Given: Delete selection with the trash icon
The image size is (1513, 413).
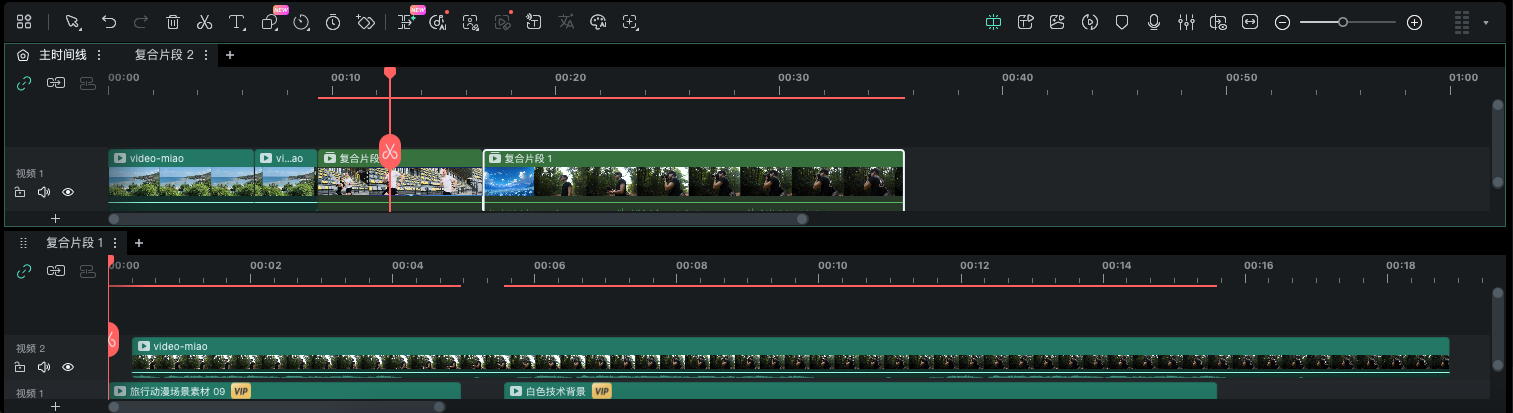Looking at the screenshot, I should point(173,22).
